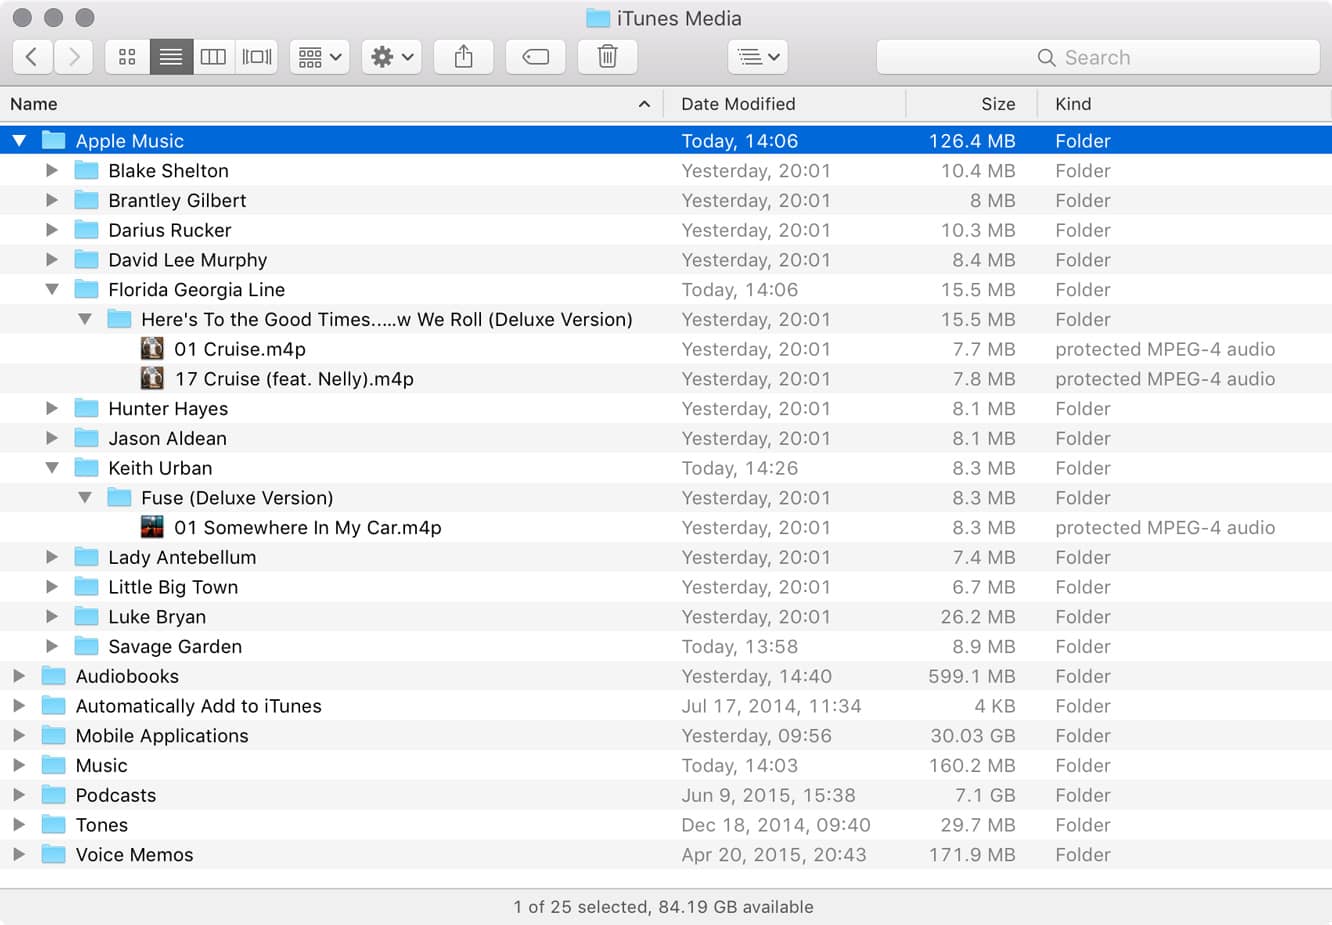This screenshot has height=925, width=1332.
Task: Select the 01 Somewhere In My Car.m4p icon
Action: tap(152, 527)
